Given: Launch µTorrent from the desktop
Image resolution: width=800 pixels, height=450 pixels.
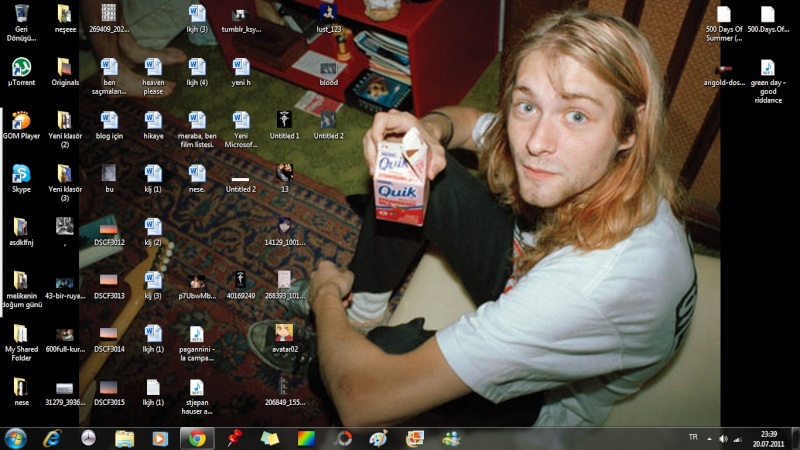Looking at the screenshot, I should [21, 72].
